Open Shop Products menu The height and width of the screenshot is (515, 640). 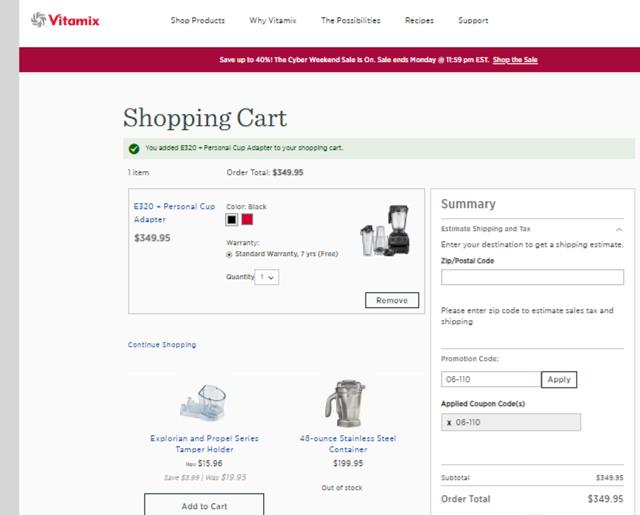(197, 21)
